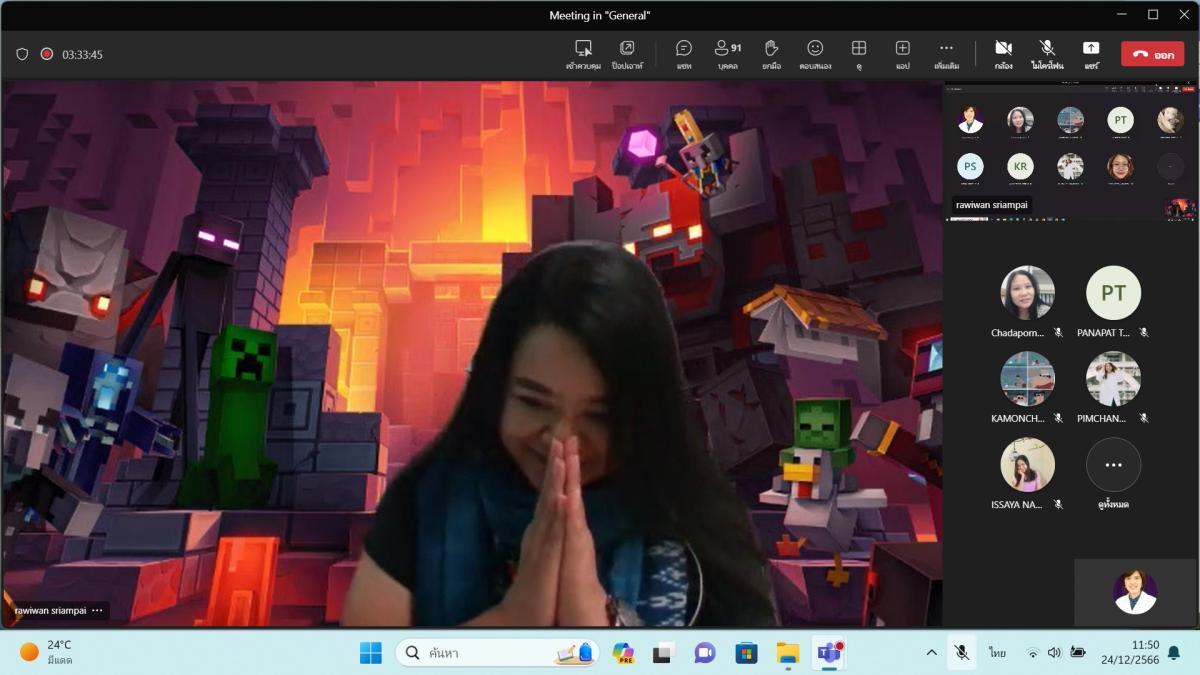Click the meeting timer 03:33:45

point(83,55)
